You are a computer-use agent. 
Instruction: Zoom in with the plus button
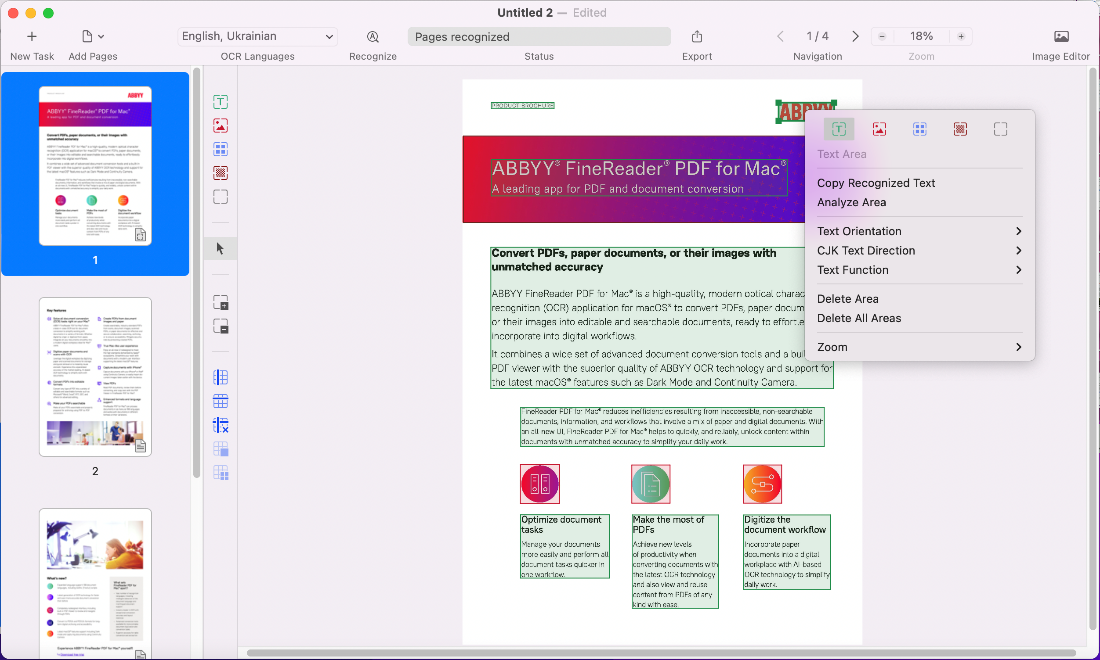pyautogui.click(x=961, y=36)
